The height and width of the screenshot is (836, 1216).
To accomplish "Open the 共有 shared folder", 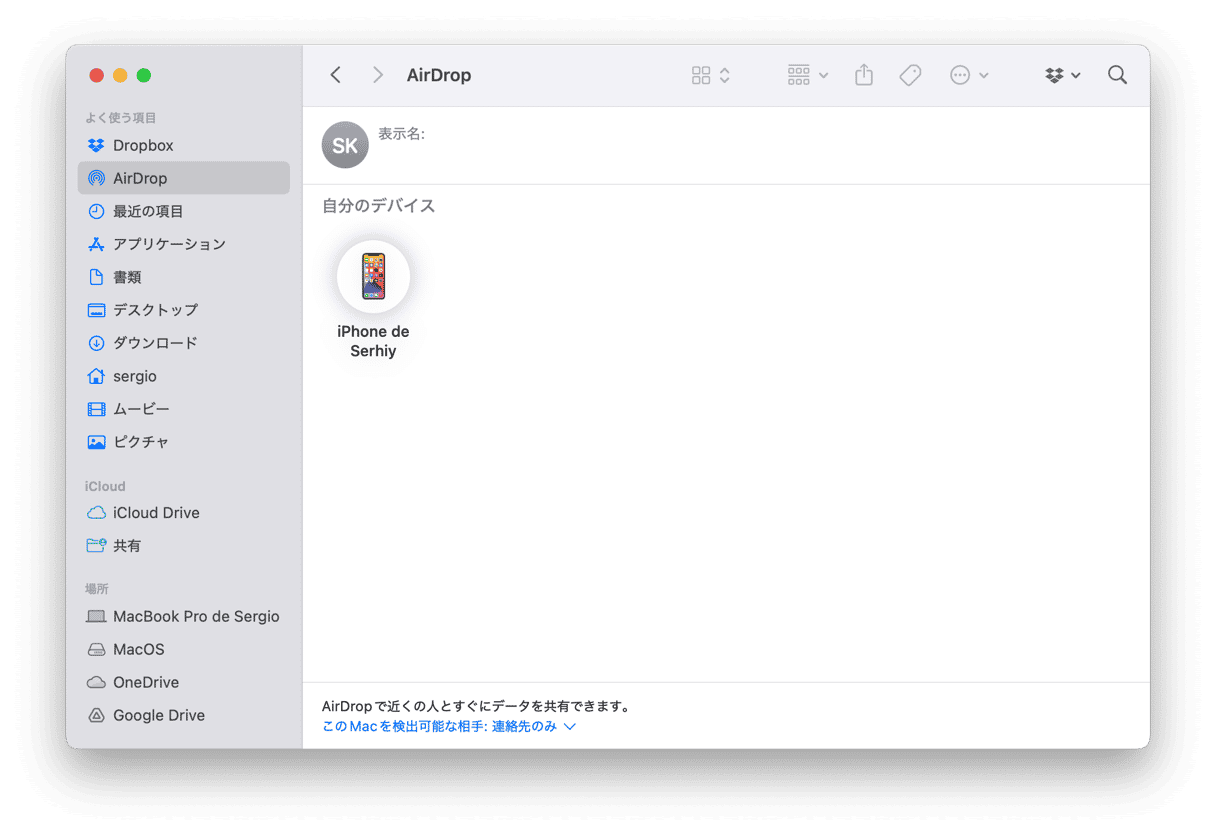I will coord(184,546).
